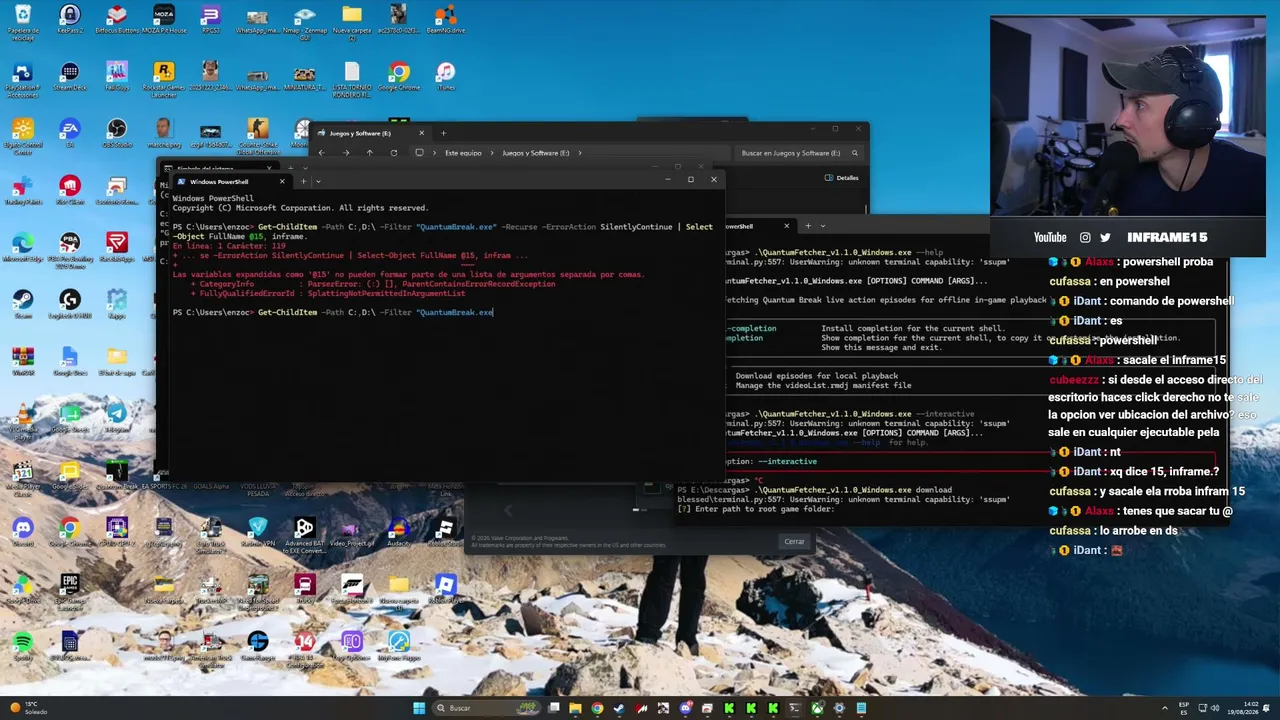Open Stream Deck desktop shortcut
1280x720 pixels.
coord(69,78)
